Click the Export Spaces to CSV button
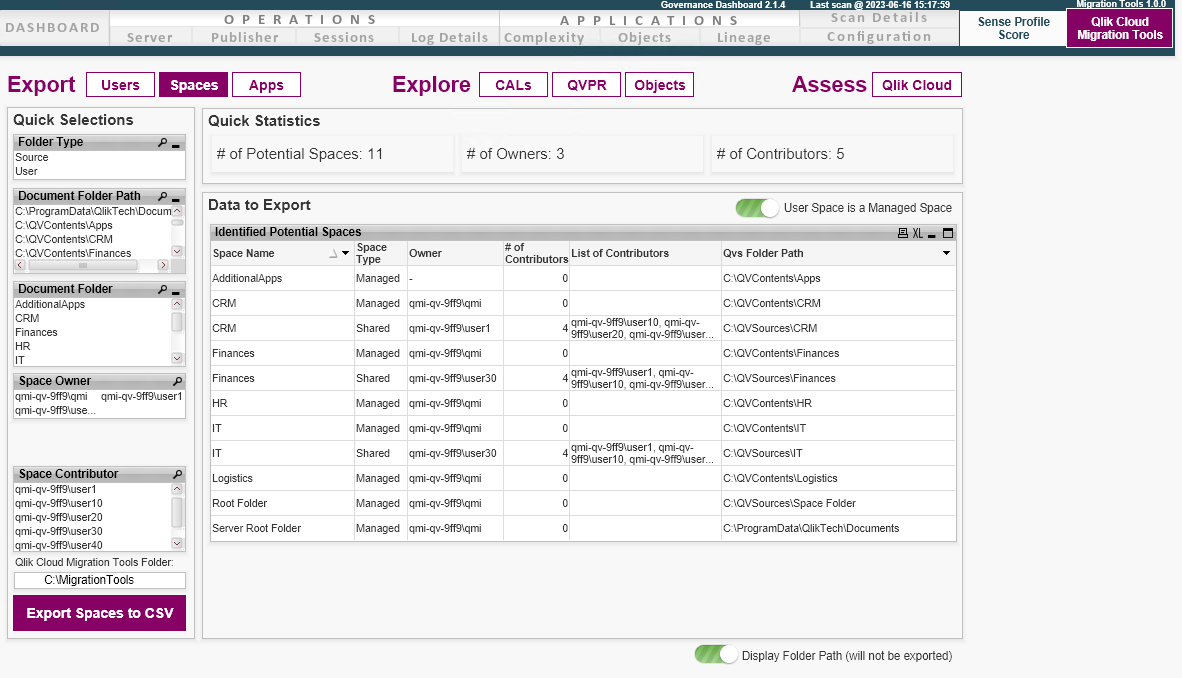The height and width of the screenshot is (678, 1182). point(99,612)
